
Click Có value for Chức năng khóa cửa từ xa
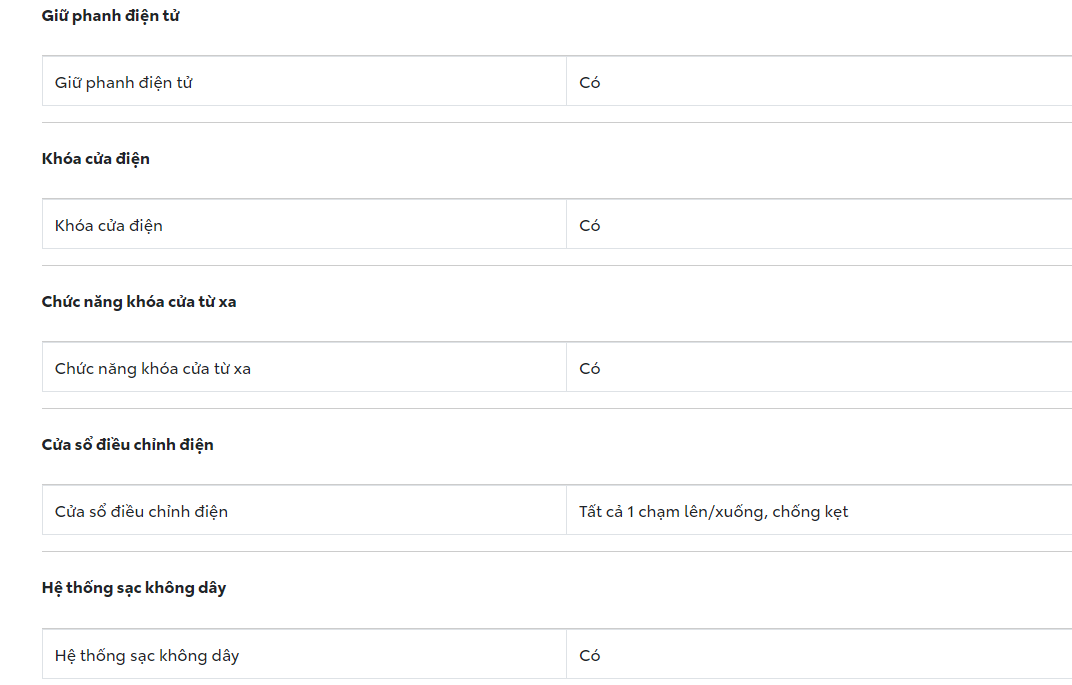point(590,369)
